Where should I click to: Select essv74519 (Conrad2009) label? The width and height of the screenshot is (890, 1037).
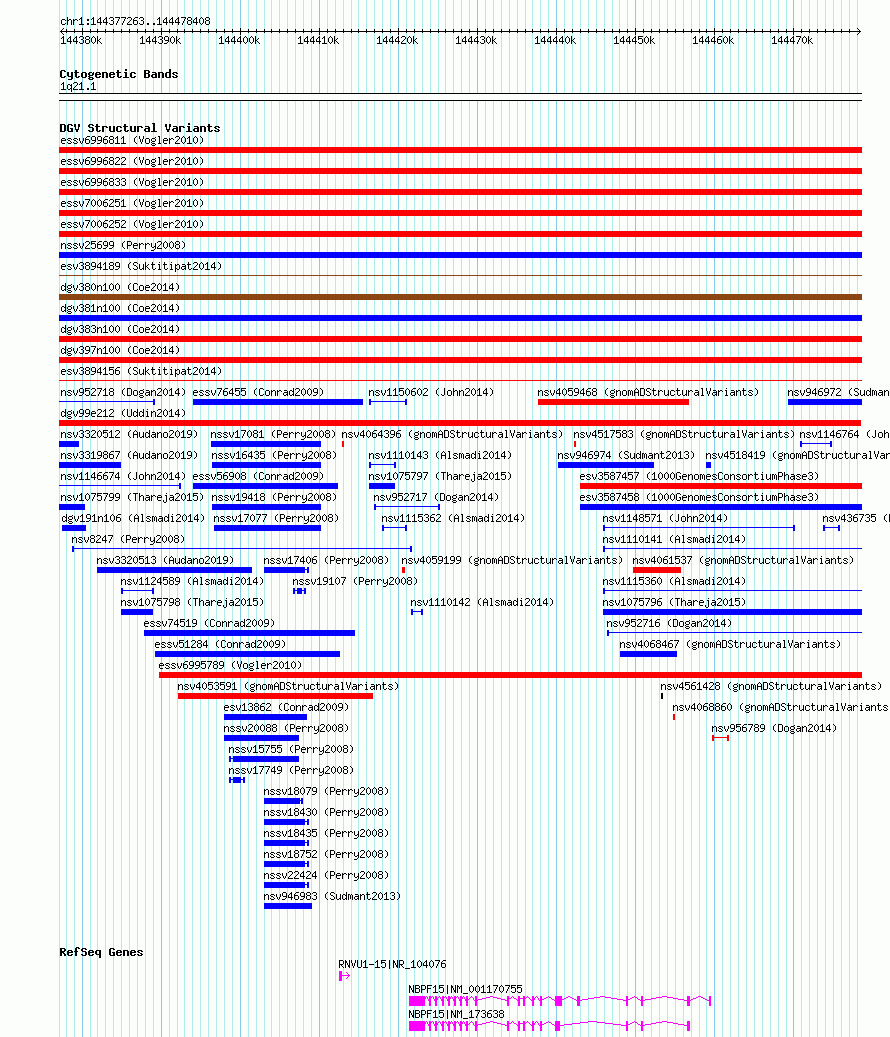[x=209, y=624]
